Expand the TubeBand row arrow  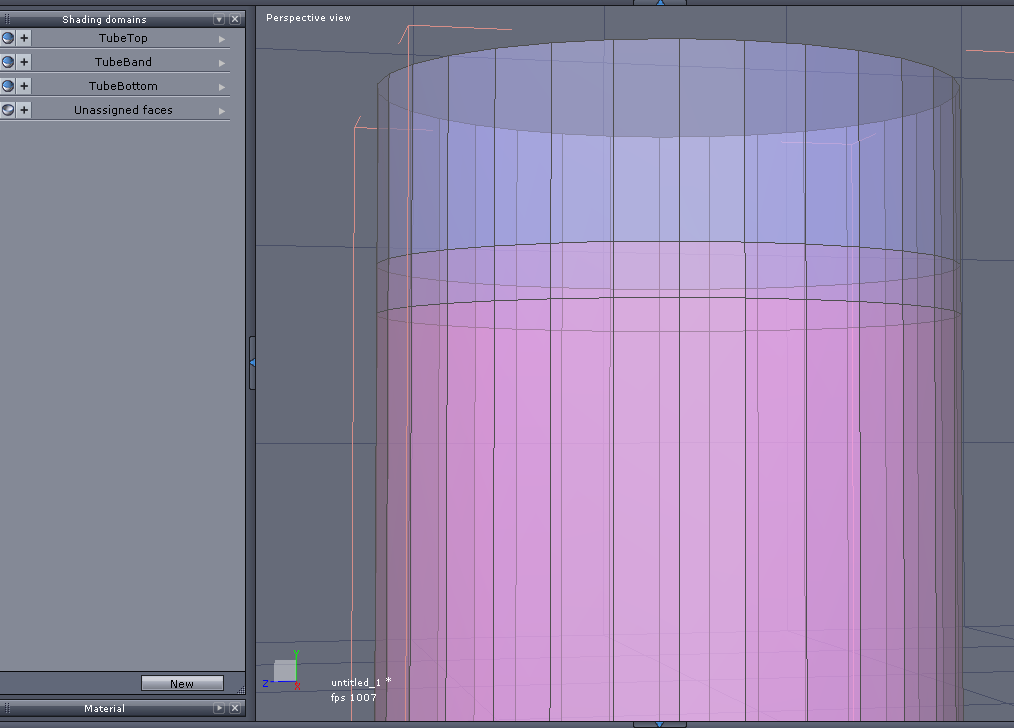coord(222,63)
